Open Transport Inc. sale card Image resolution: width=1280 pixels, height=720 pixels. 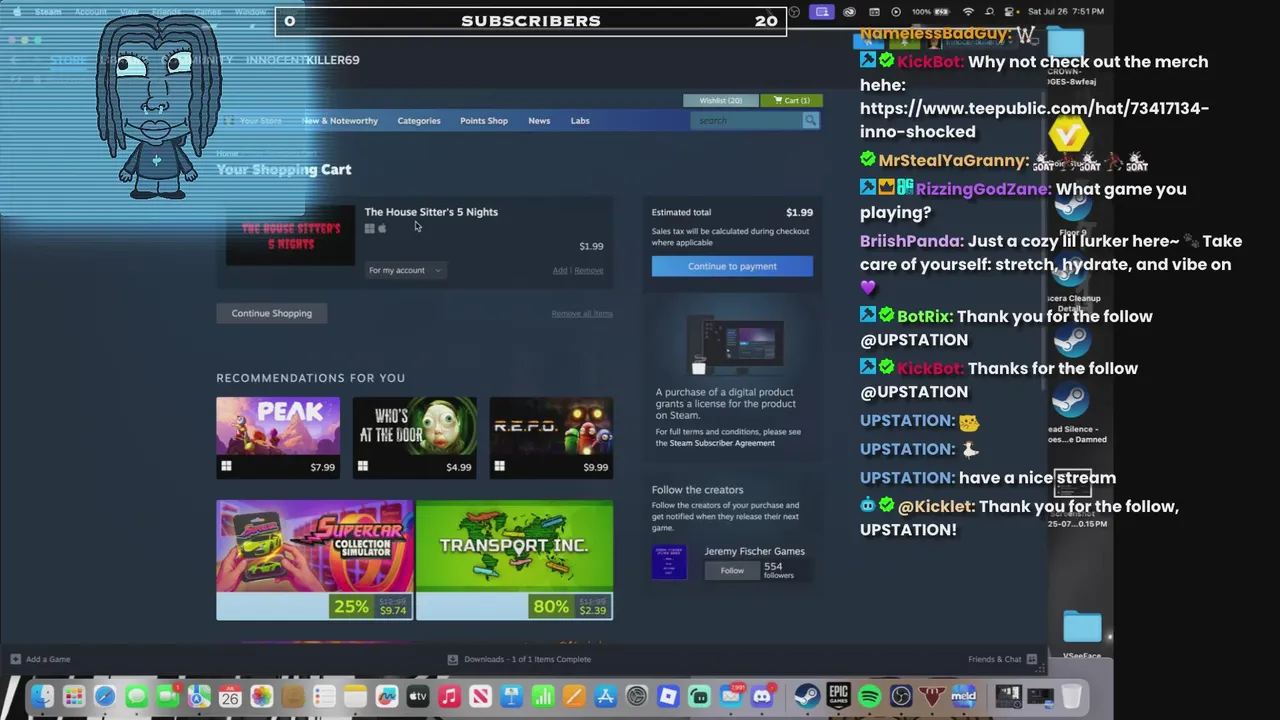click(x=514, y=560)
